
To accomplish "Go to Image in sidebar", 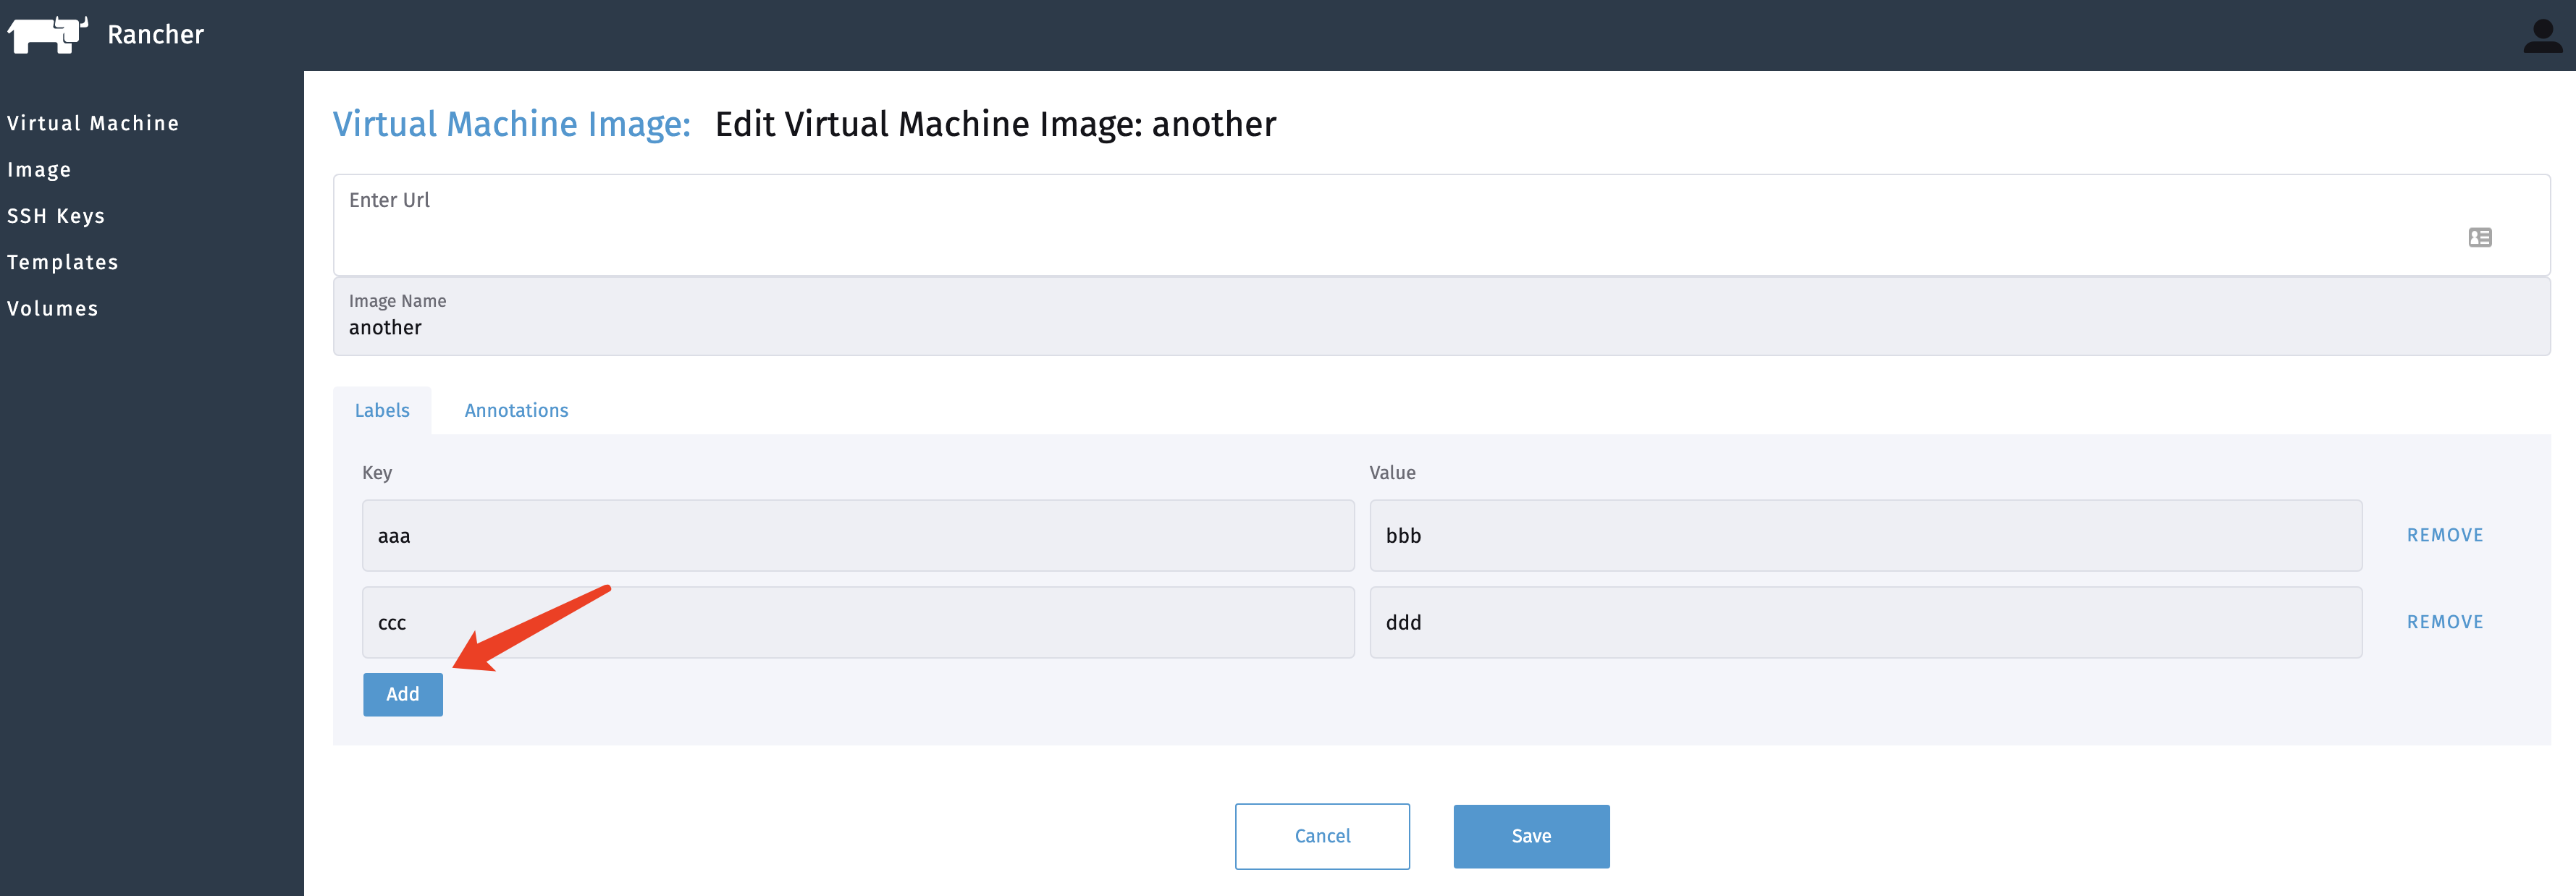I will coord(39,170).
